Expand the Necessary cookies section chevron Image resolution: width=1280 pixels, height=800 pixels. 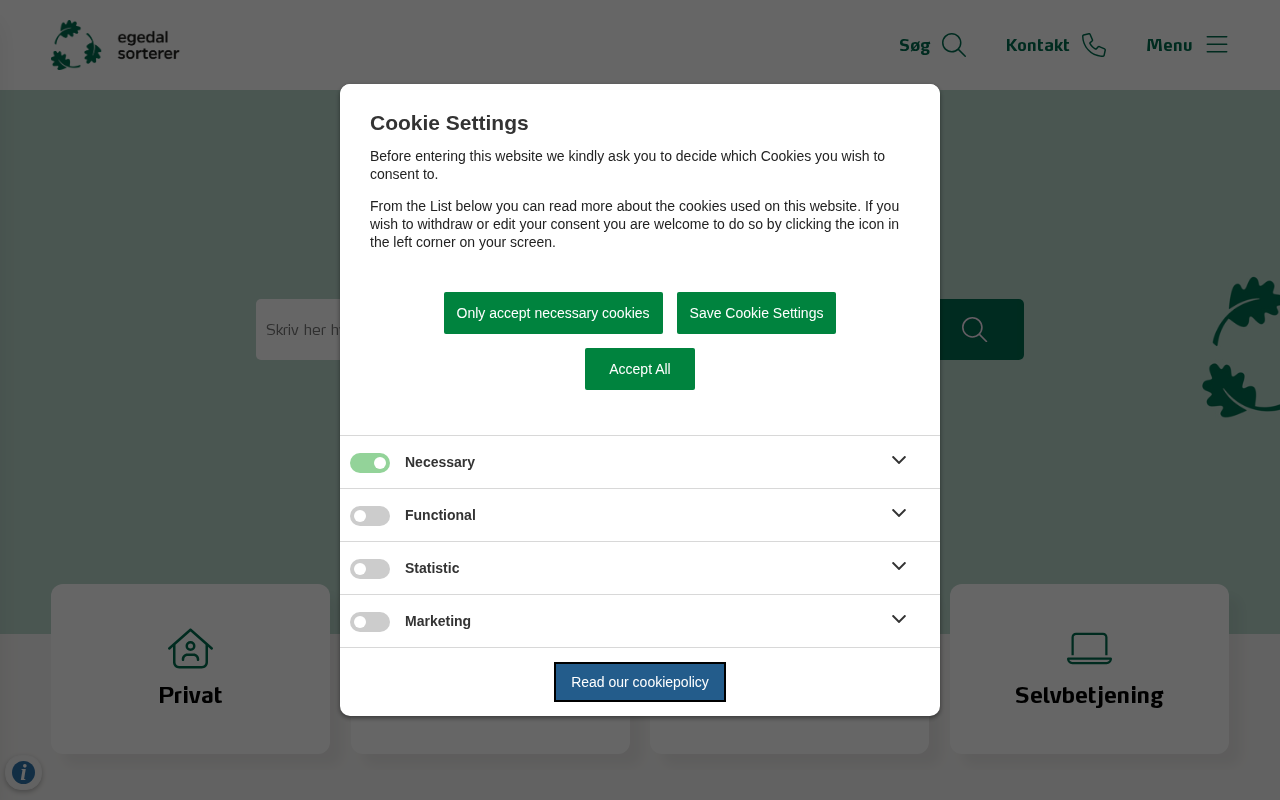[x=899, y=460]
